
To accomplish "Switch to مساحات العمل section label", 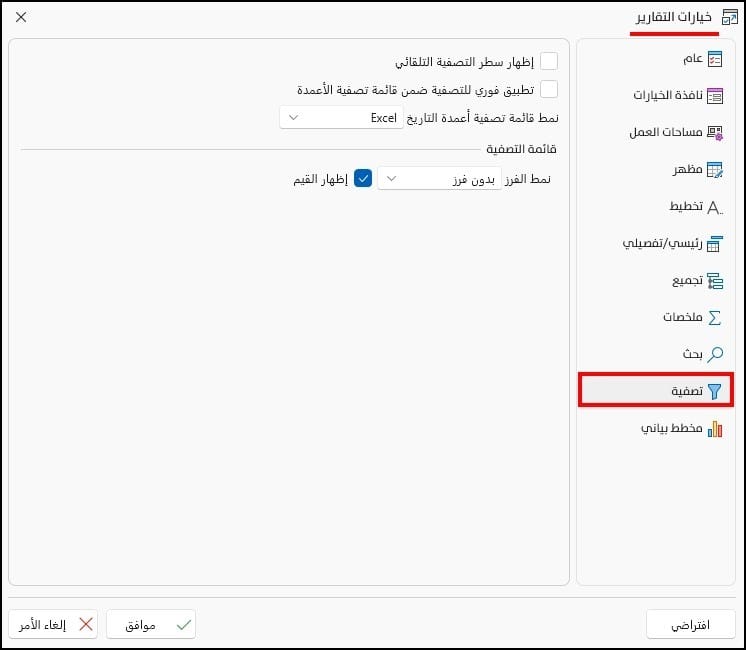I will pos(666,132).
